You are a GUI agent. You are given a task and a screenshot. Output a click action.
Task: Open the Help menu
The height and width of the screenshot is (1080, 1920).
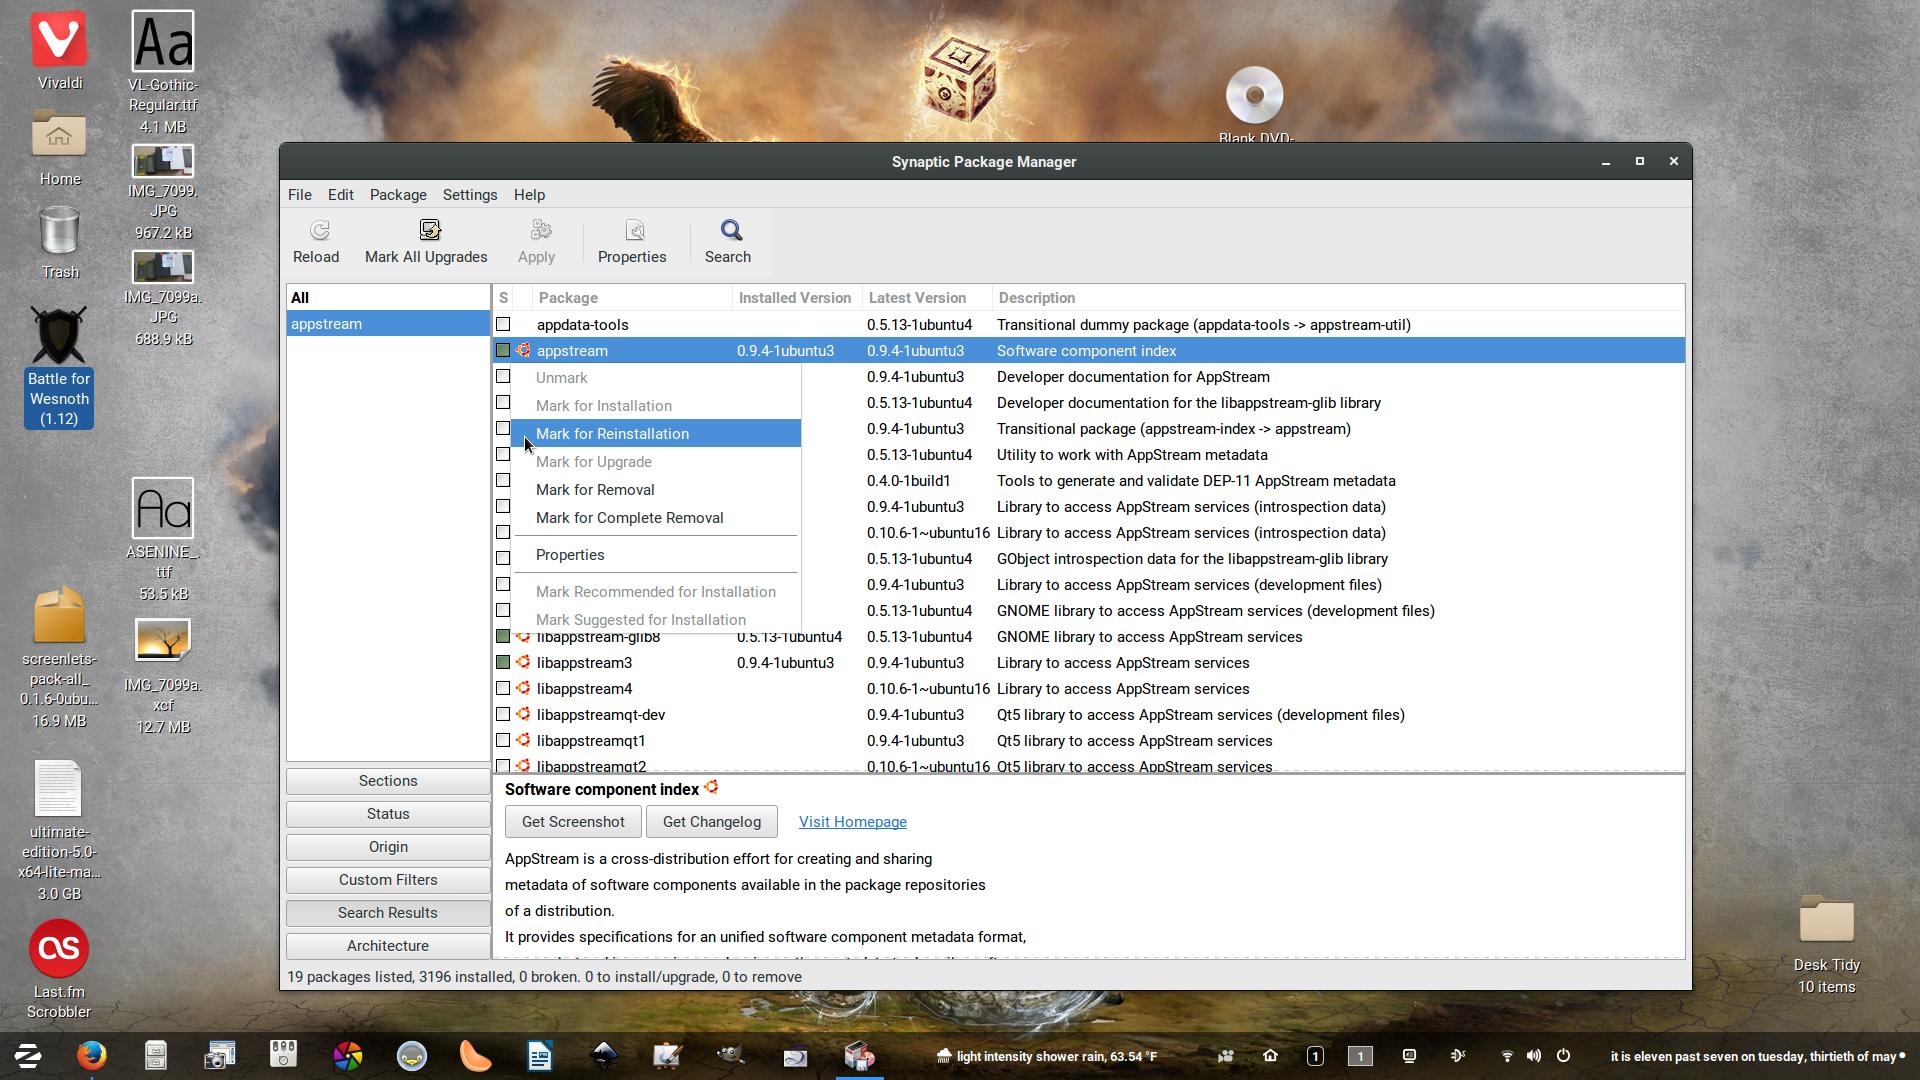[529, 195]
